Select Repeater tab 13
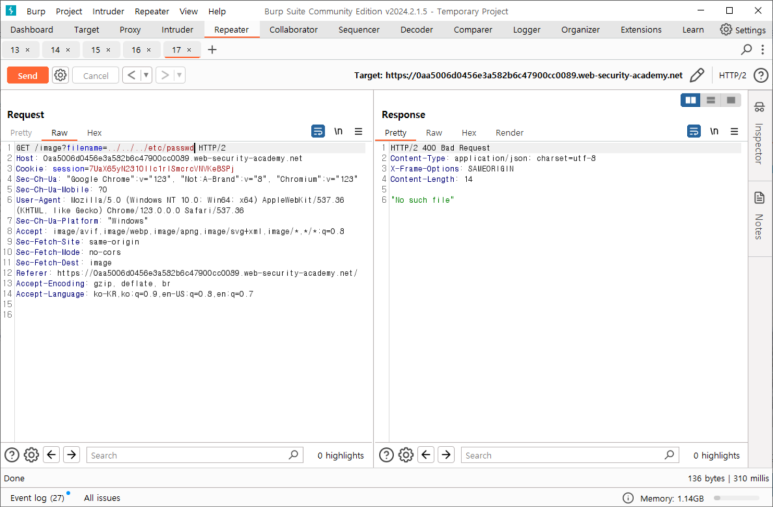This screenshot has height=507, width=773. (x=15, y=50)
